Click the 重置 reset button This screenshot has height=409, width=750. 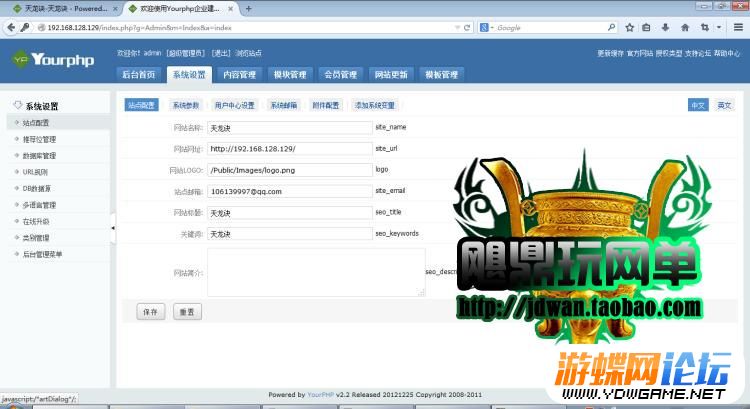coord(187,312)
